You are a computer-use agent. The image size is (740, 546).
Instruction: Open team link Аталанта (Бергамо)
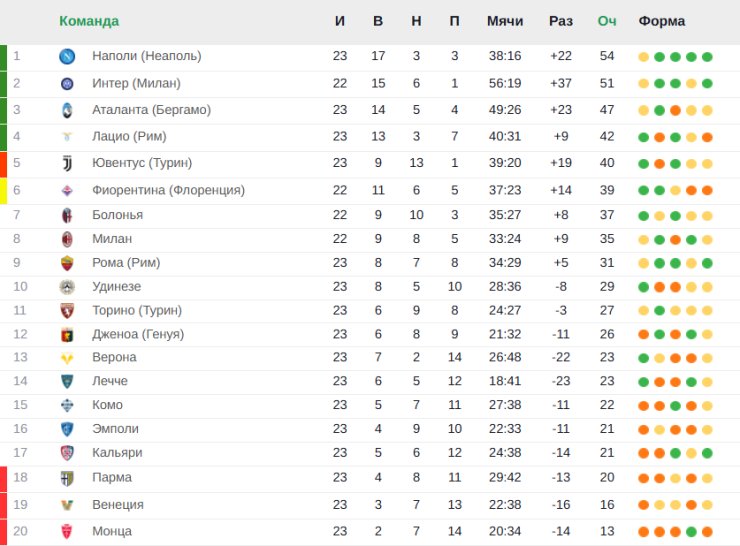[x=151, y=110]
